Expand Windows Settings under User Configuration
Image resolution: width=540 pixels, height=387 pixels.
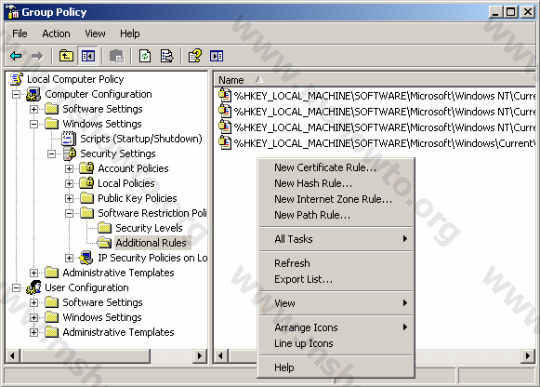(x=34, y=317)
